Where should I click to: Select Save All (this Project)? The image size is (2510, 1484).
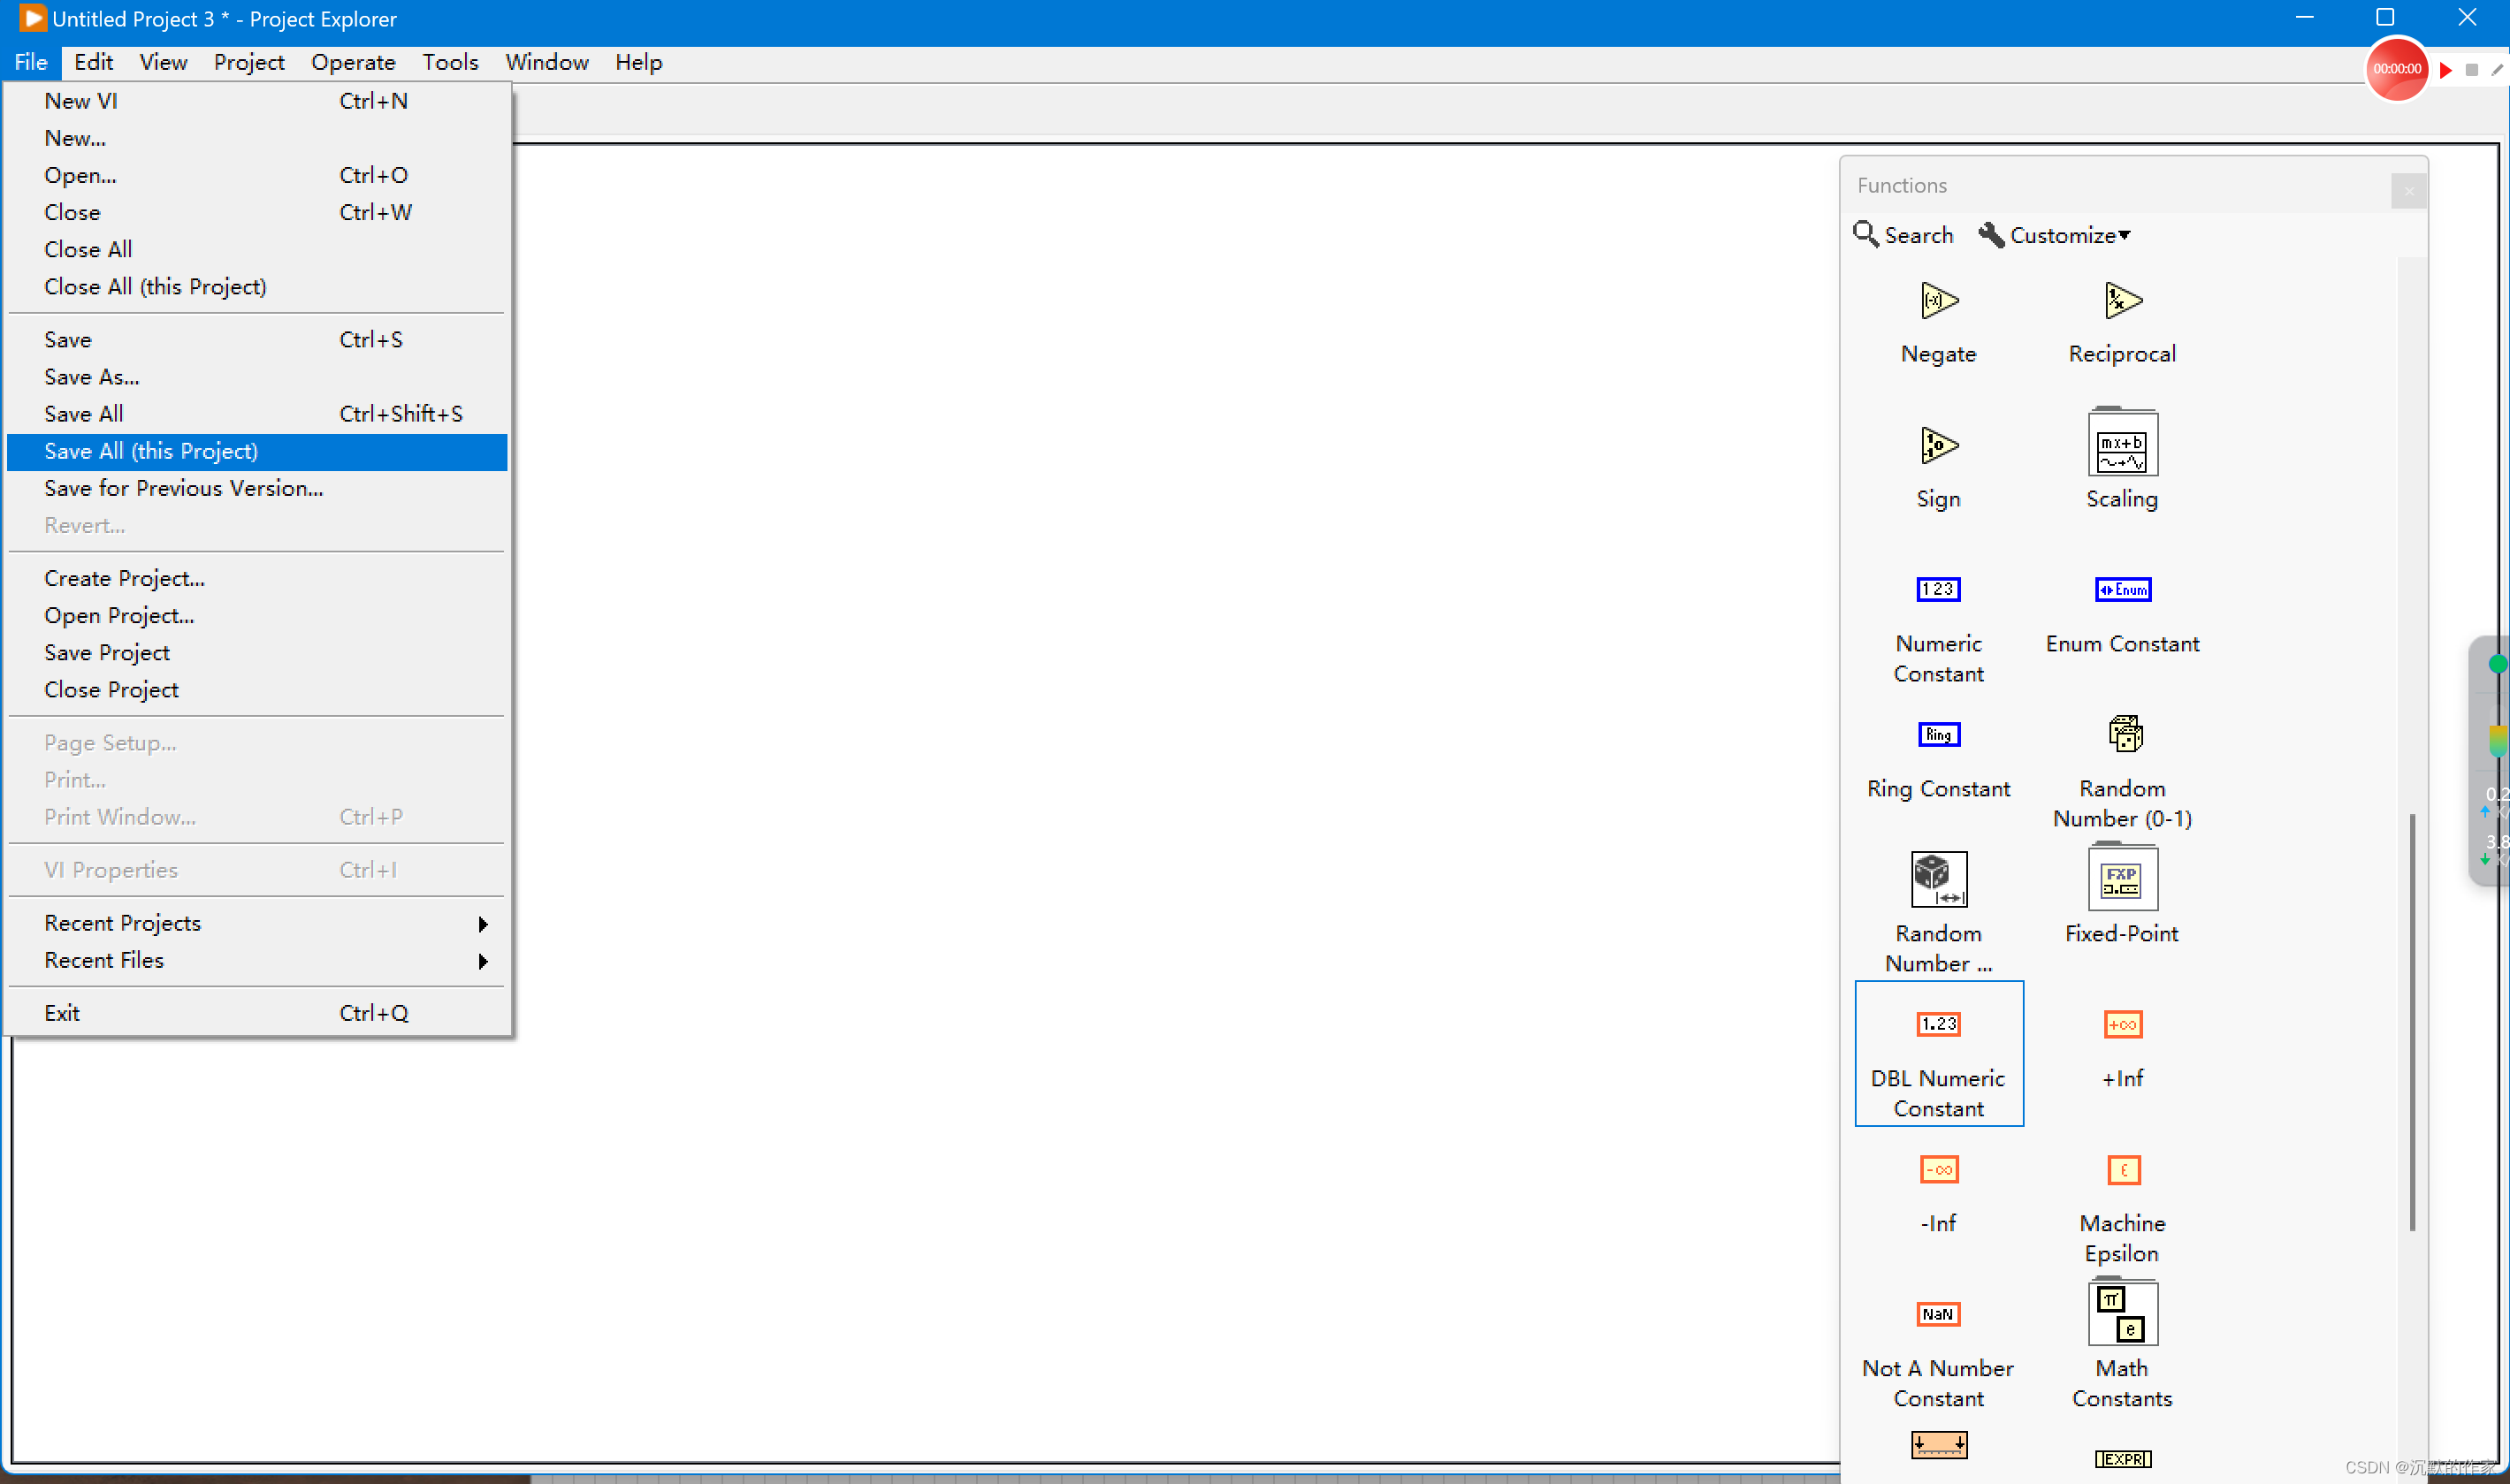(x=256, y=451)
